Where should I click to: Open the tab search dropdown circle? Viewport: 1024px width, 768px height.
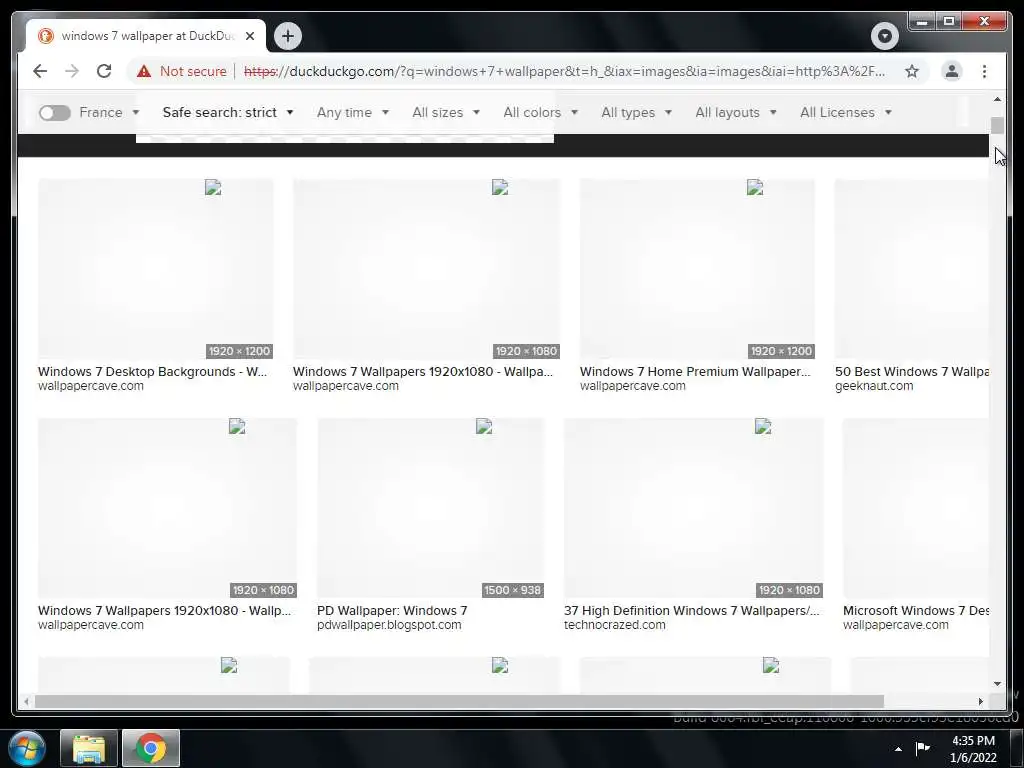(x=884, y=35)
